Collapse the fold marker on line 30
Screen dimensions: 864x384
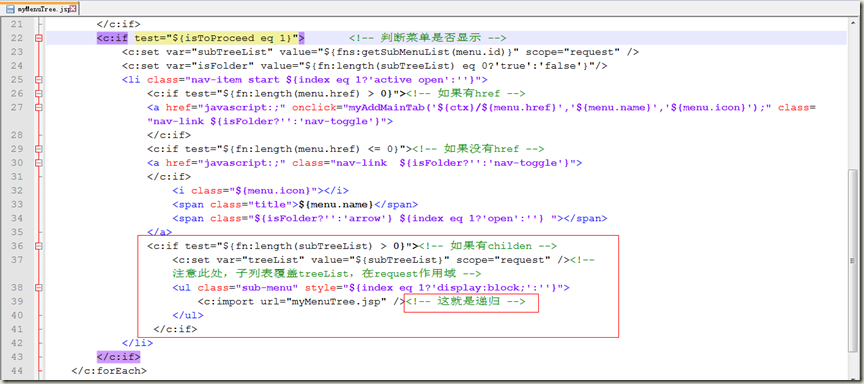tap(38, 163)
